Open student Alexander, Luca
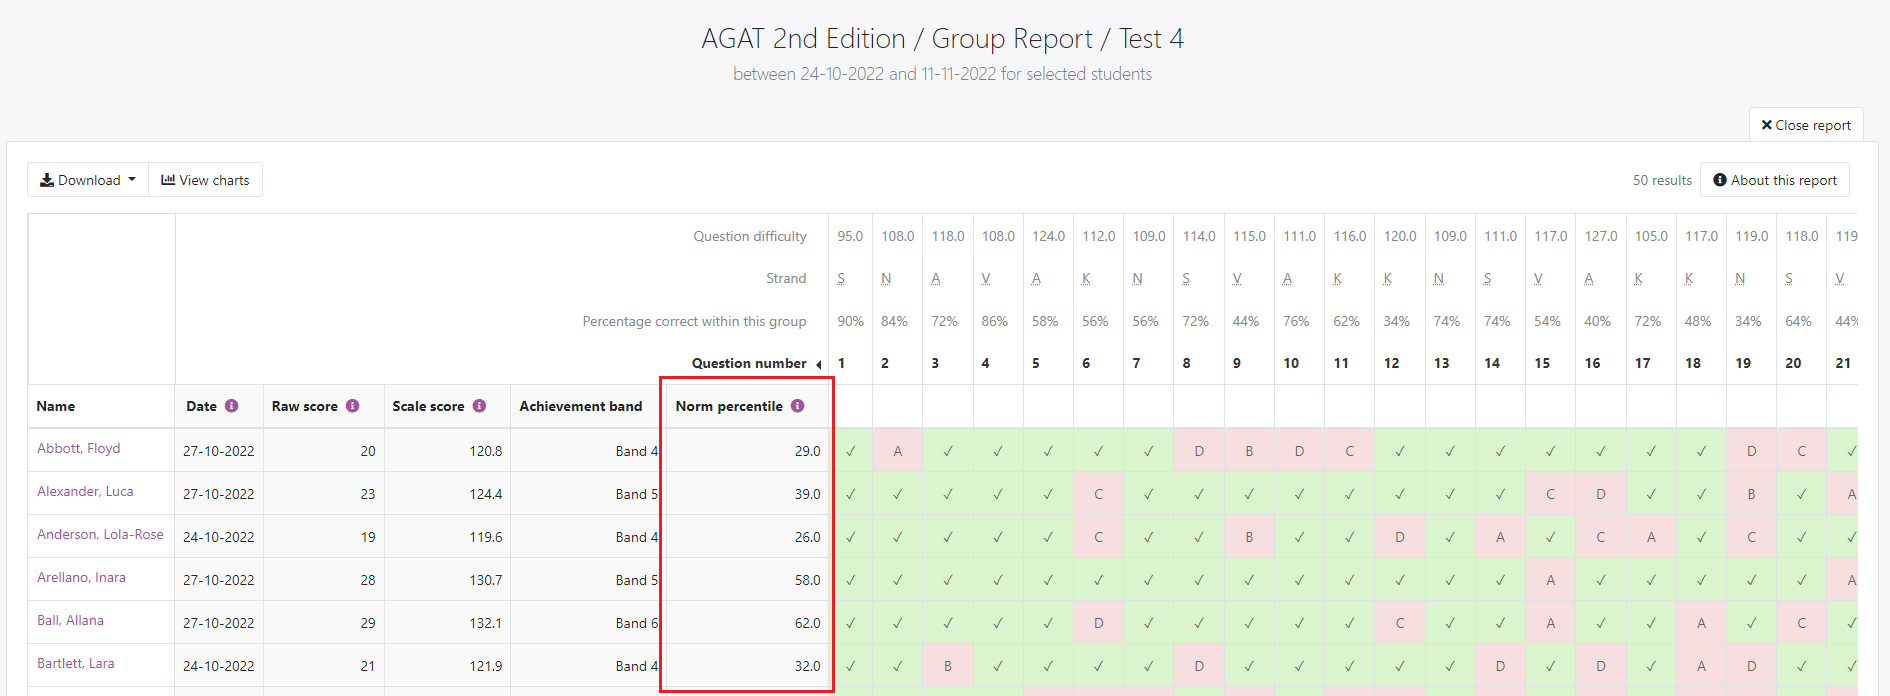1890x696 pixels. coord(85,492)
